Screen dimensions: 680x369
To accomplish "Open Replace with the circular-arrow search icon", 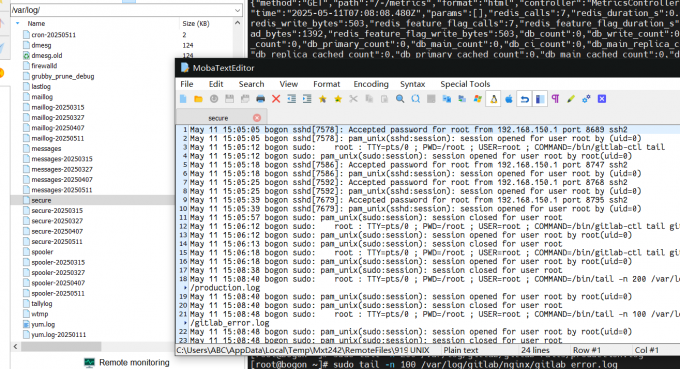I will click(415, 99).
